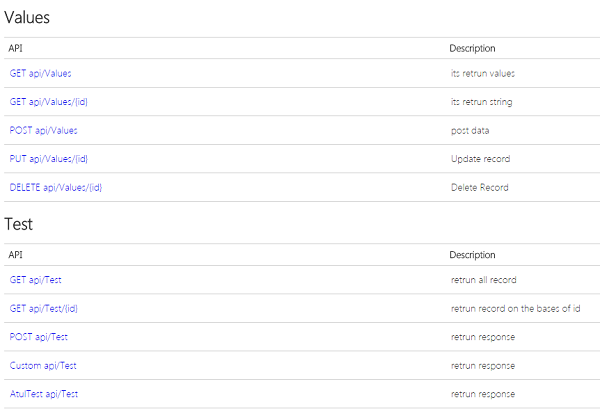The height and width of the screenshot is (416, 600).
Task: Open POST api/Values documentation link
Action: pos(43,130)
